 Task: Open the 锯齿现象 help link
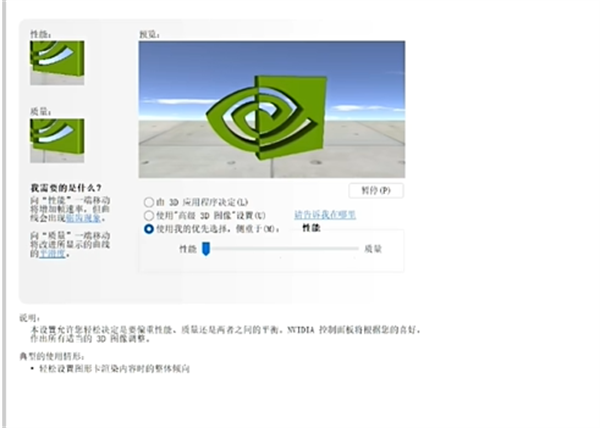pos(83,218)
